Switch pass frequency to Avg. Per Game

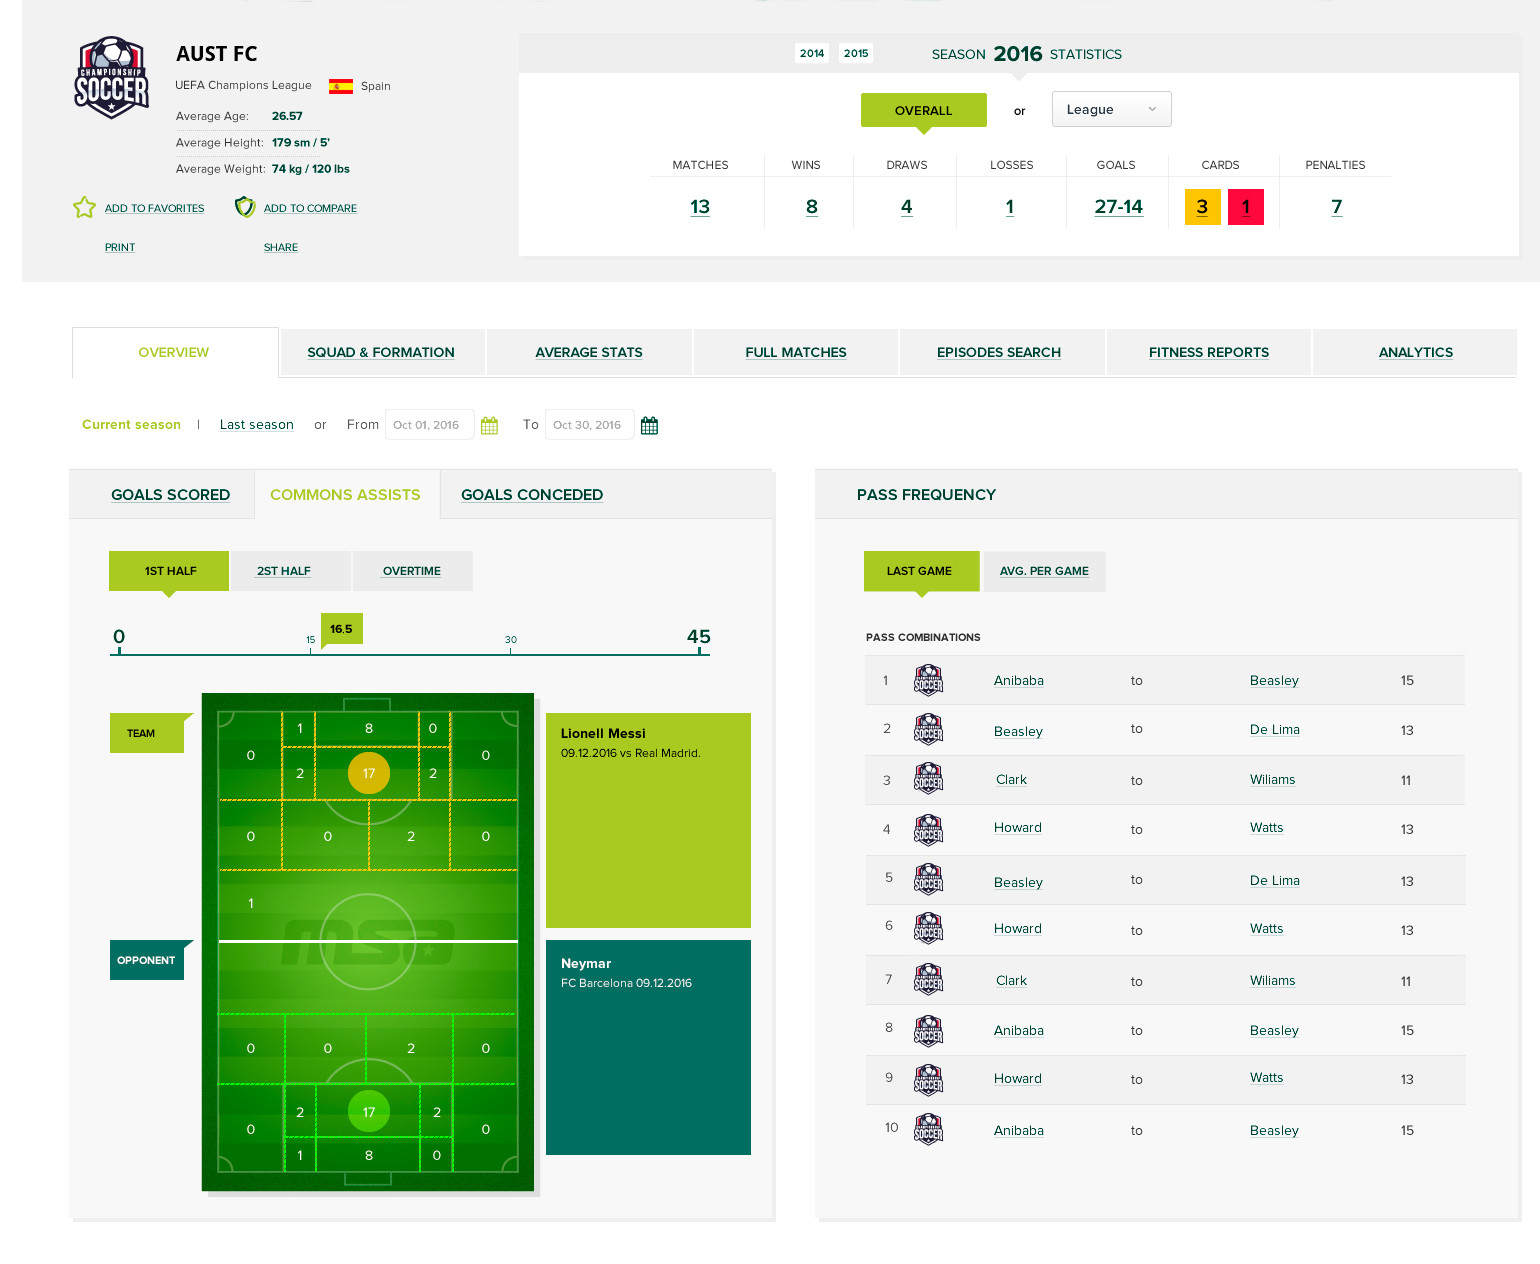coord(1044,571)
